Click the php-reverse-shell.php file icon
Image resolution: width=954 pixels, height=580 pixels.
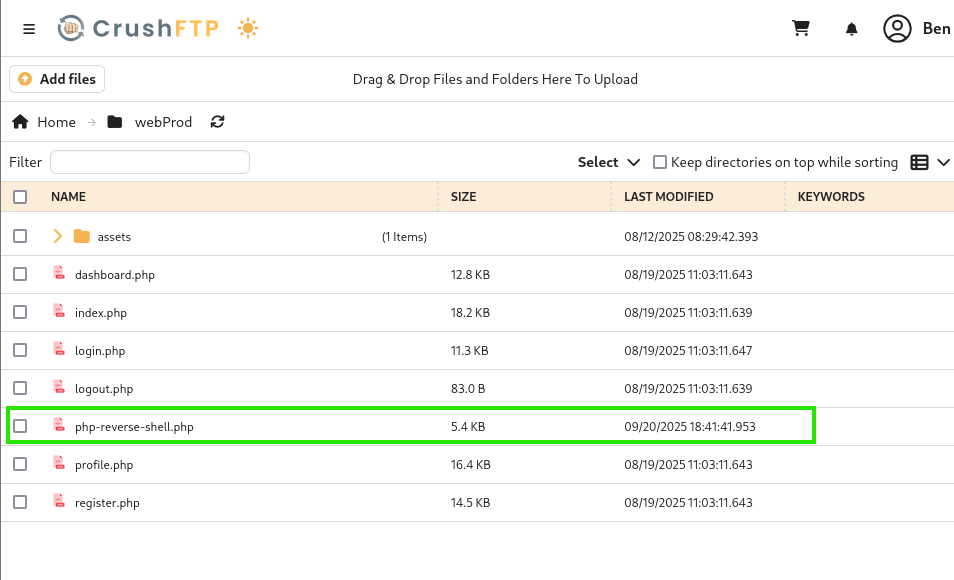pyautogui.click(x=59, y=425)
